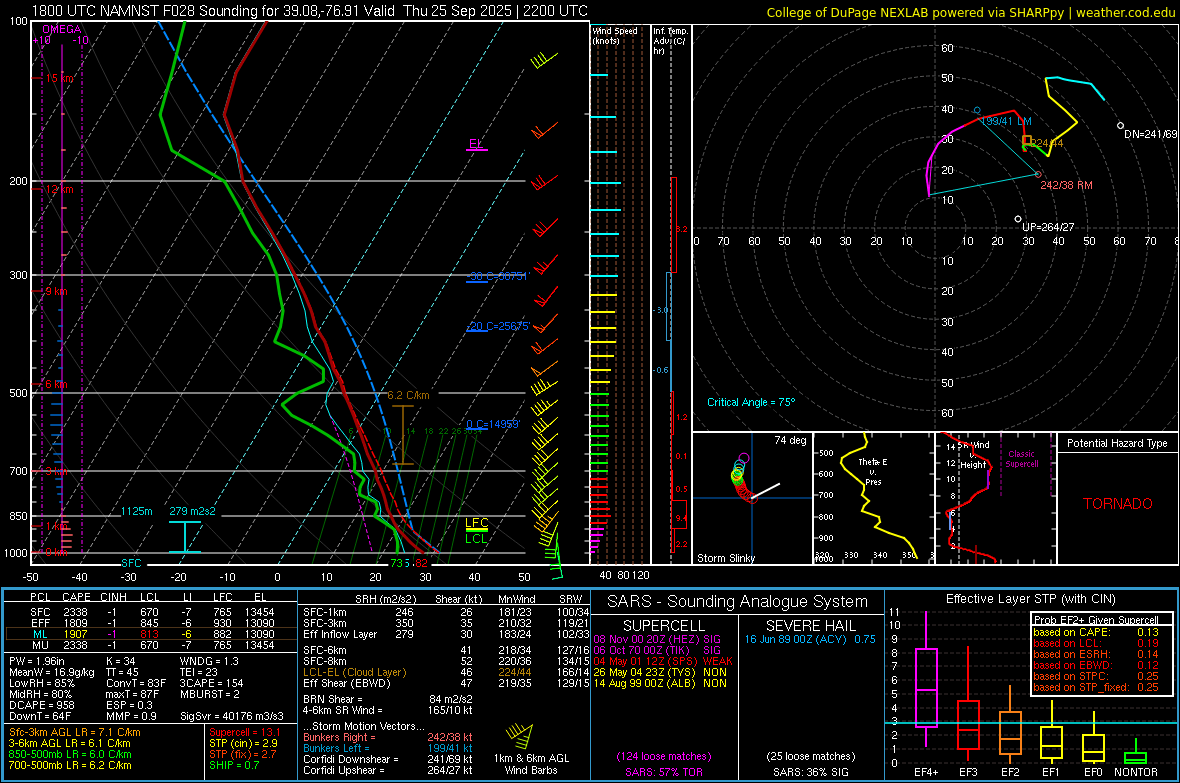Click 'STP (cin) = 2.9' index
Screen dimensions: 1180x783
(x=243, y=743)
